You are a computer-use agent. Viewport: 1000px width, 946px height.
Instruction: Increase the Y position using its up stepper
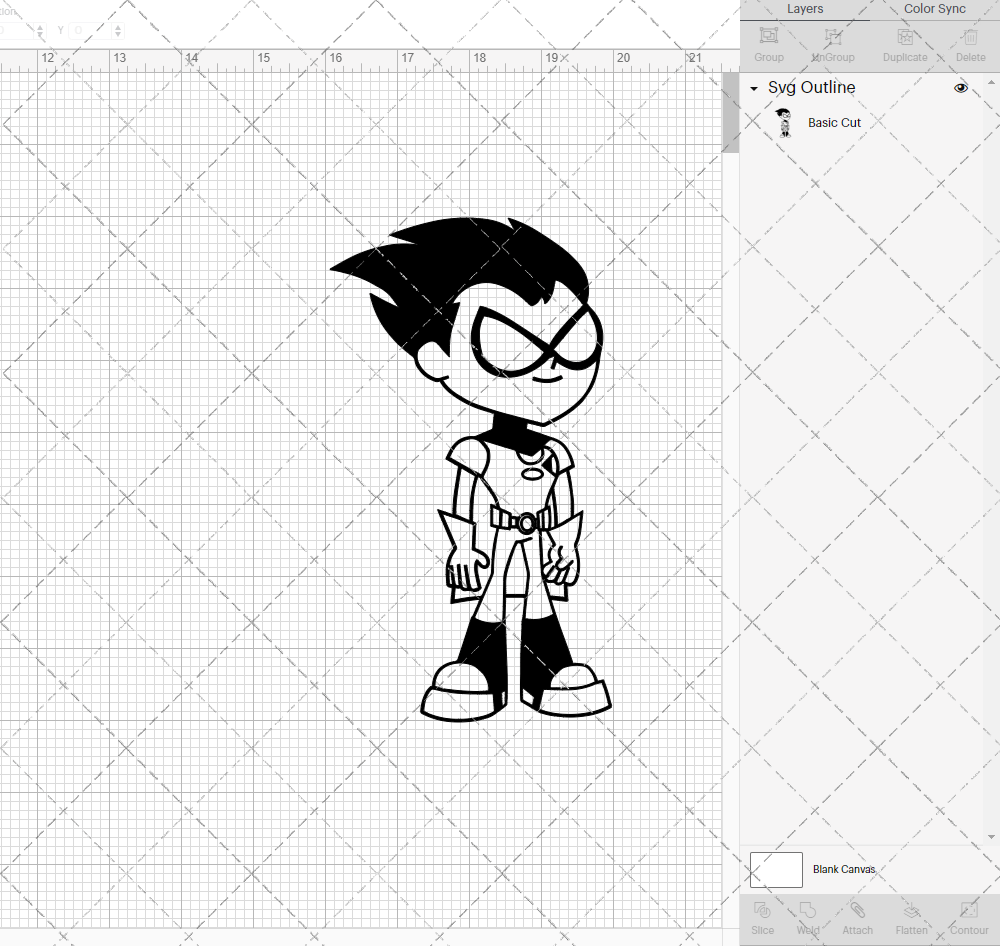click(x=117, y=26)
